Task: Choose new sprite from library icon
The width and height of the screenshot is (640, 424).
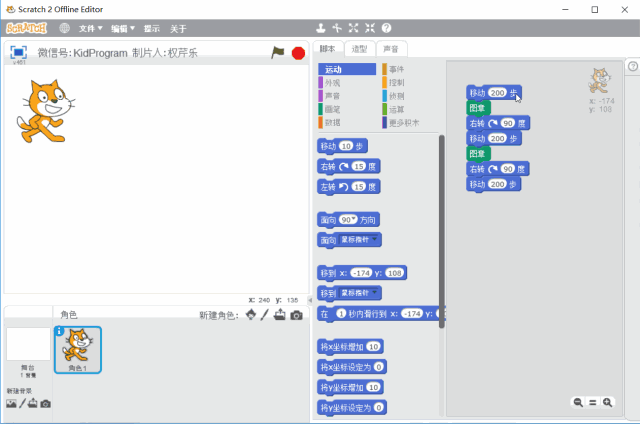Action: (x=251, y=315)
